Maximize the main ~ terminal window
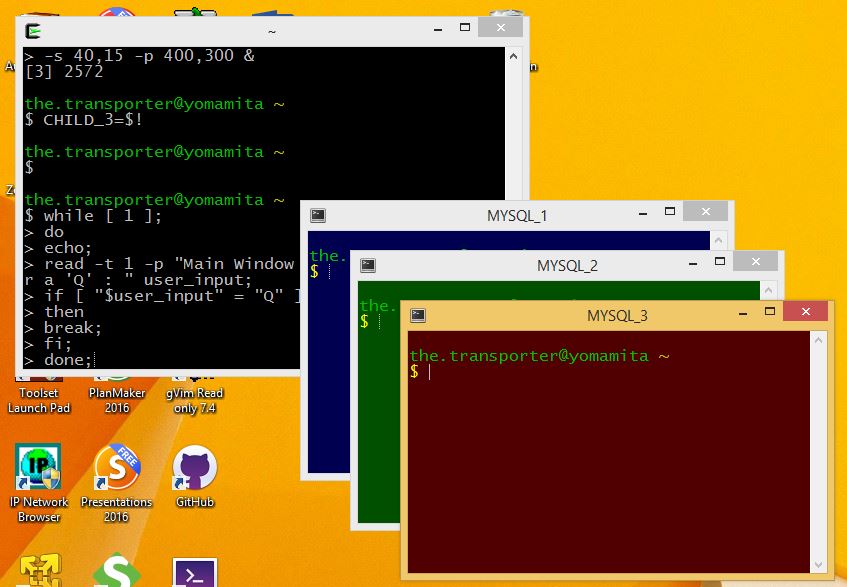This screenshot has height=587, width=847. pyautogui.click(x=465, y=28)
